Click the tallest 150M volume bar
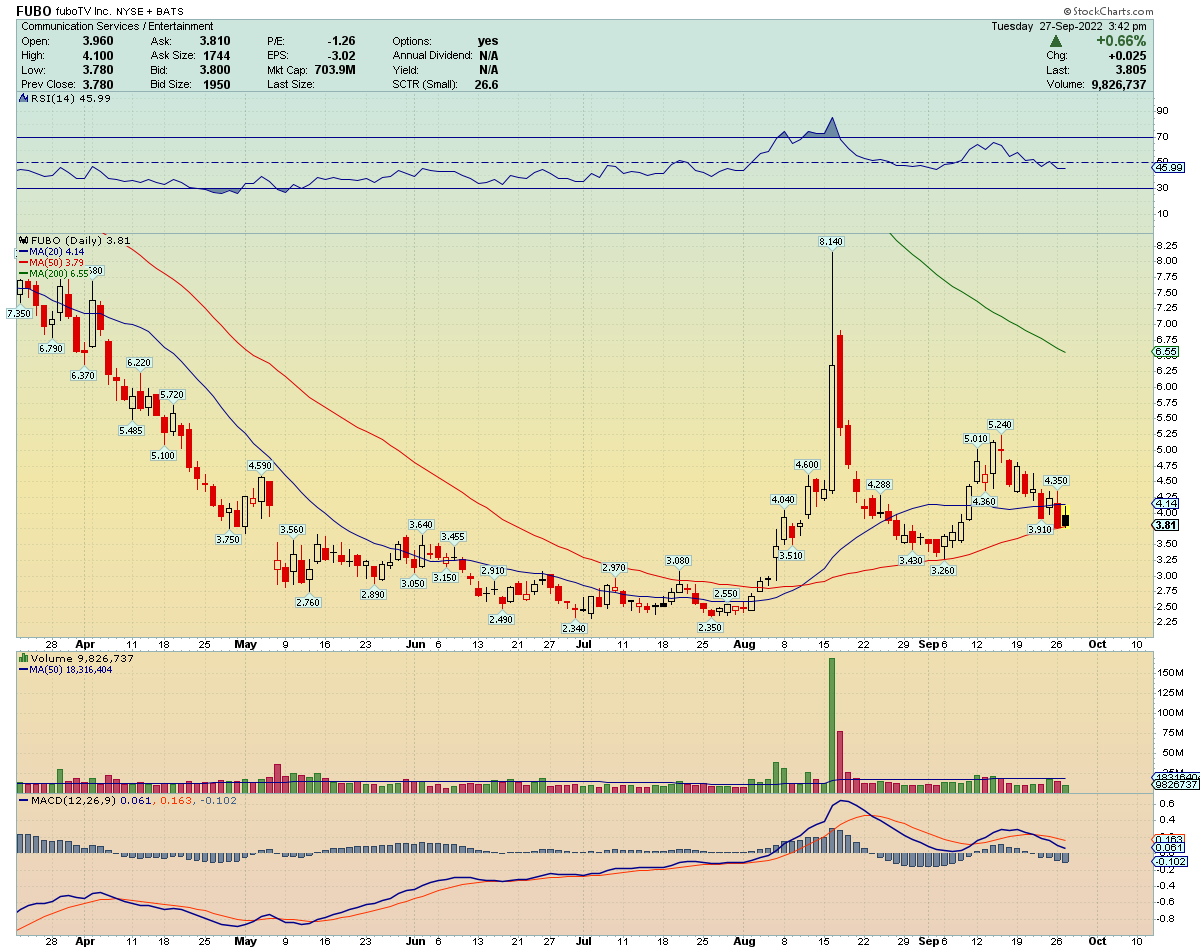1200x950 pixels. 832,725
